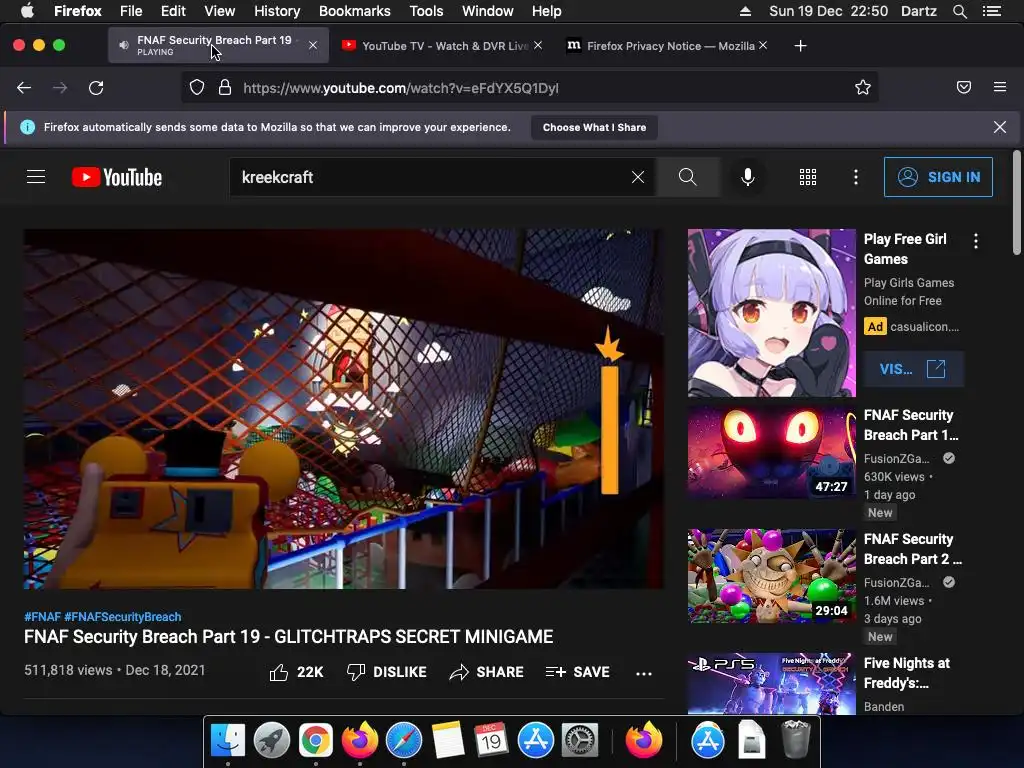
Task: Search with voice microphone button
Action: [x=748, y=177]
